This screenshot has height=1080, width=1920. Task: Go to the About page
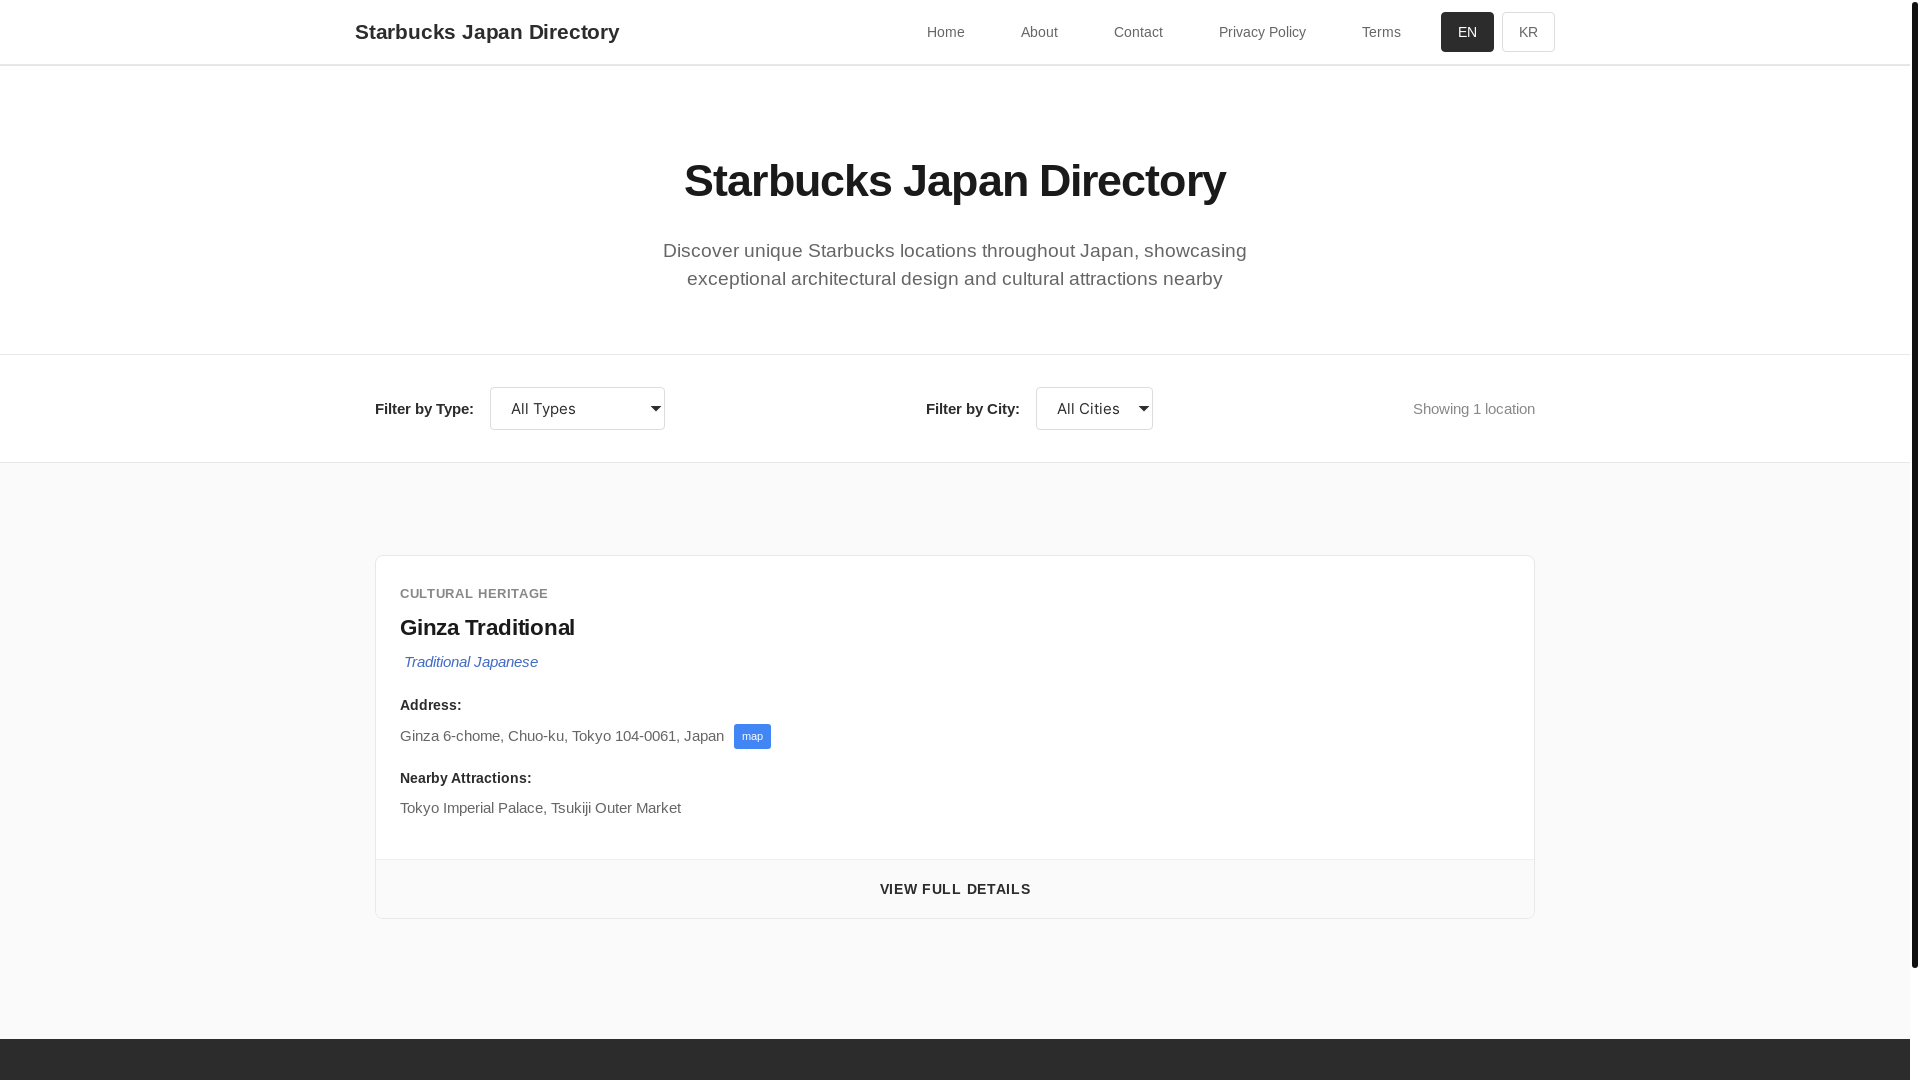(1039, 32)
